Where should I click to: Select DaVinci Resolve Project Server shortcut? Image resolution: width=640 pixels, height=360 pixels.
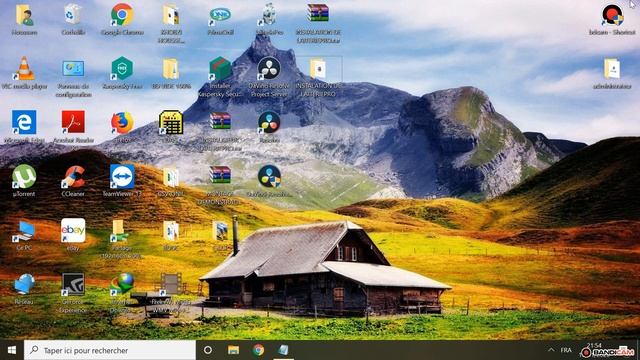pyautogui.click(x=269, y=78)
